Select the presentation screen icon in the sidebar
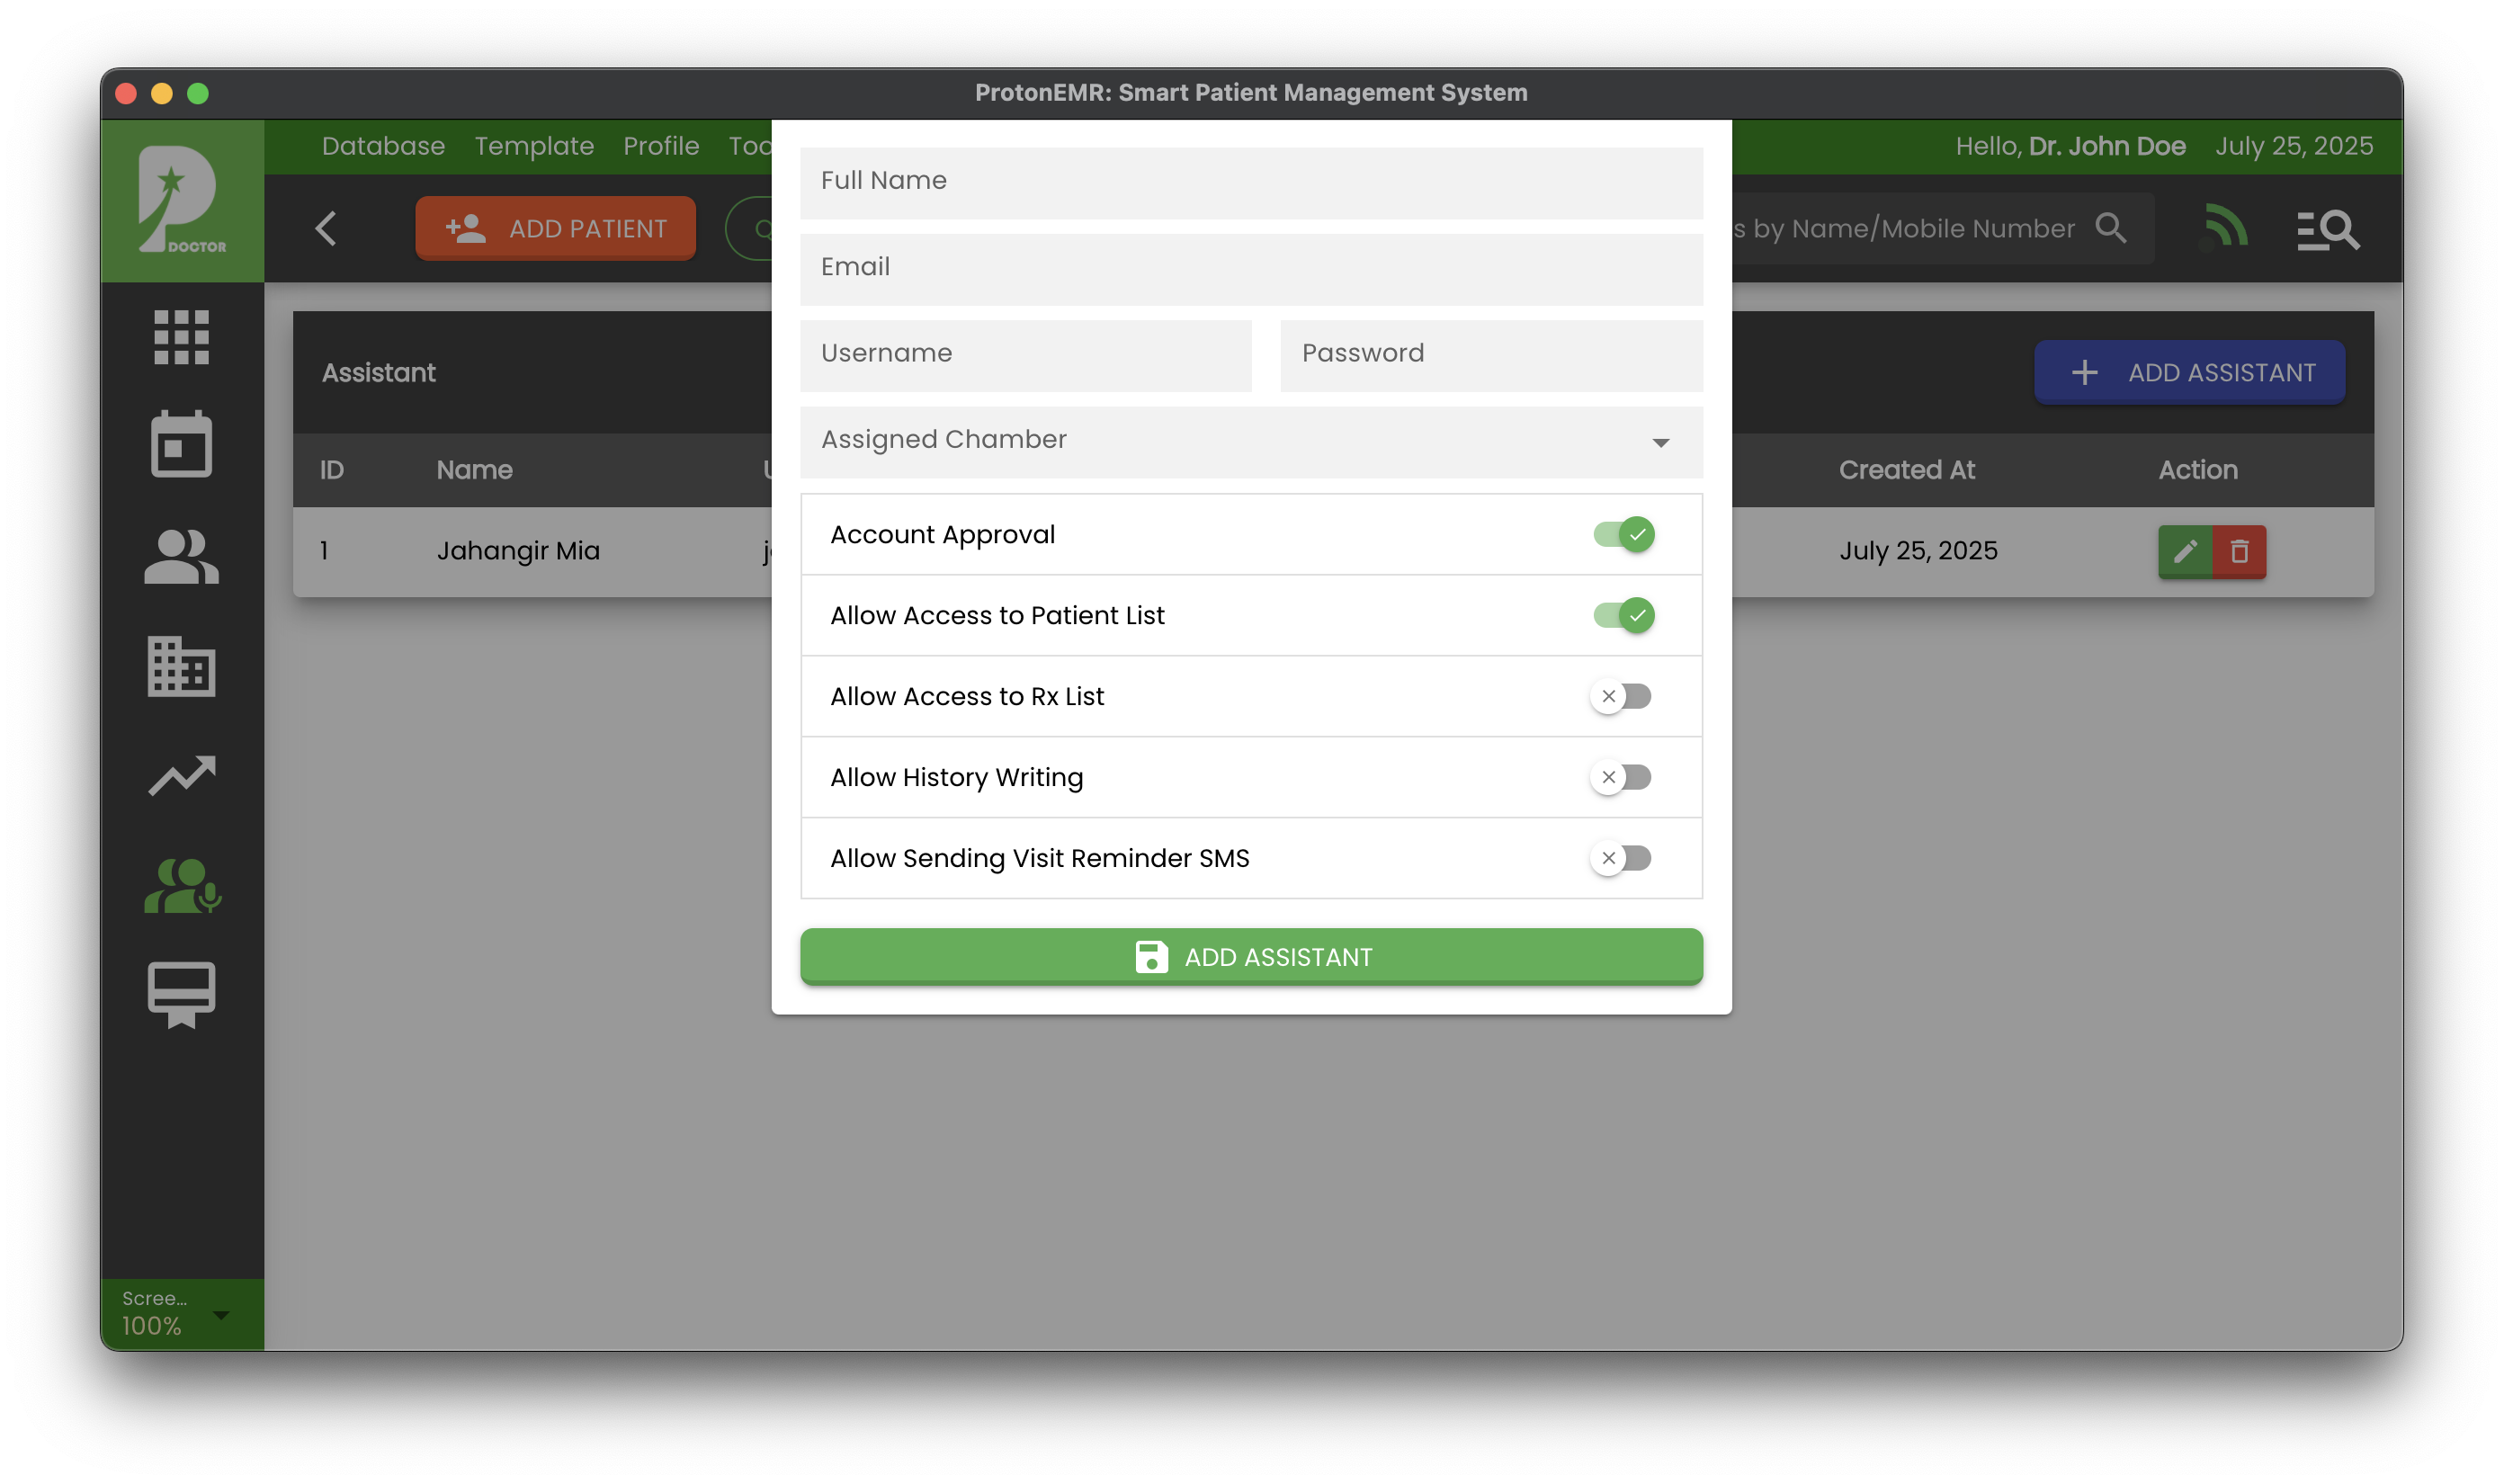The height and width of the screenshot is (1484, 2504). coord(182,993)
